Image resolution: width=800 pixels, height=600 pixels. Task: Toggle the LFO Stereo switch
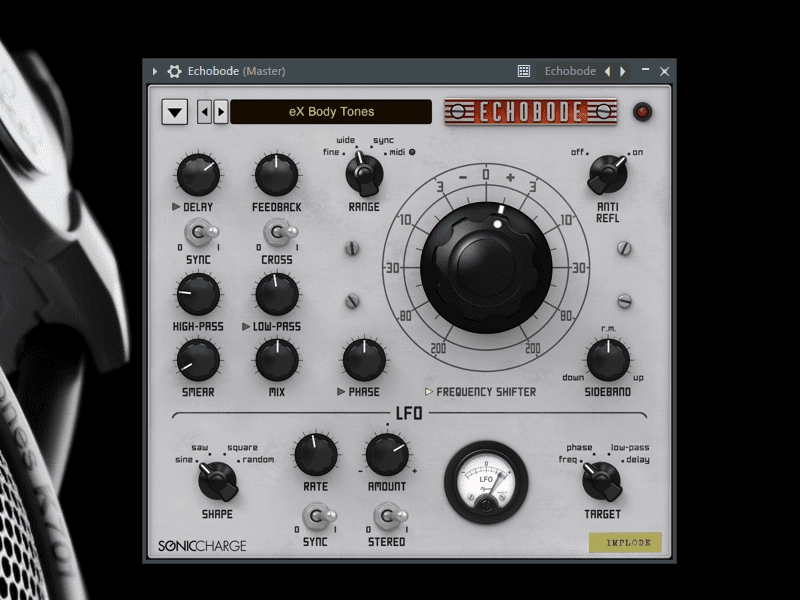point(390,516)
